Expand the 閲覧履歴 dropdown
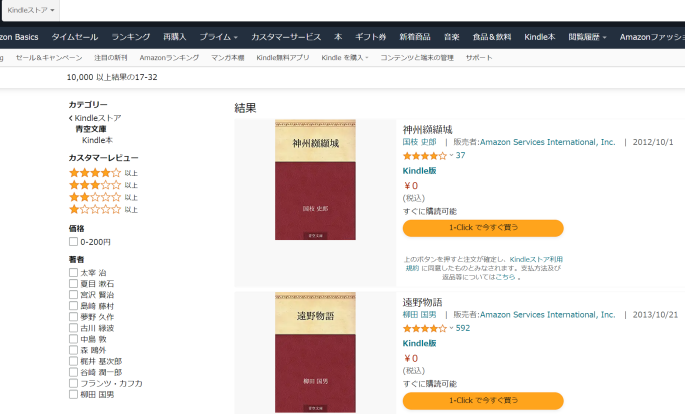Screen dimensions: 685x414 coord(588,37)
